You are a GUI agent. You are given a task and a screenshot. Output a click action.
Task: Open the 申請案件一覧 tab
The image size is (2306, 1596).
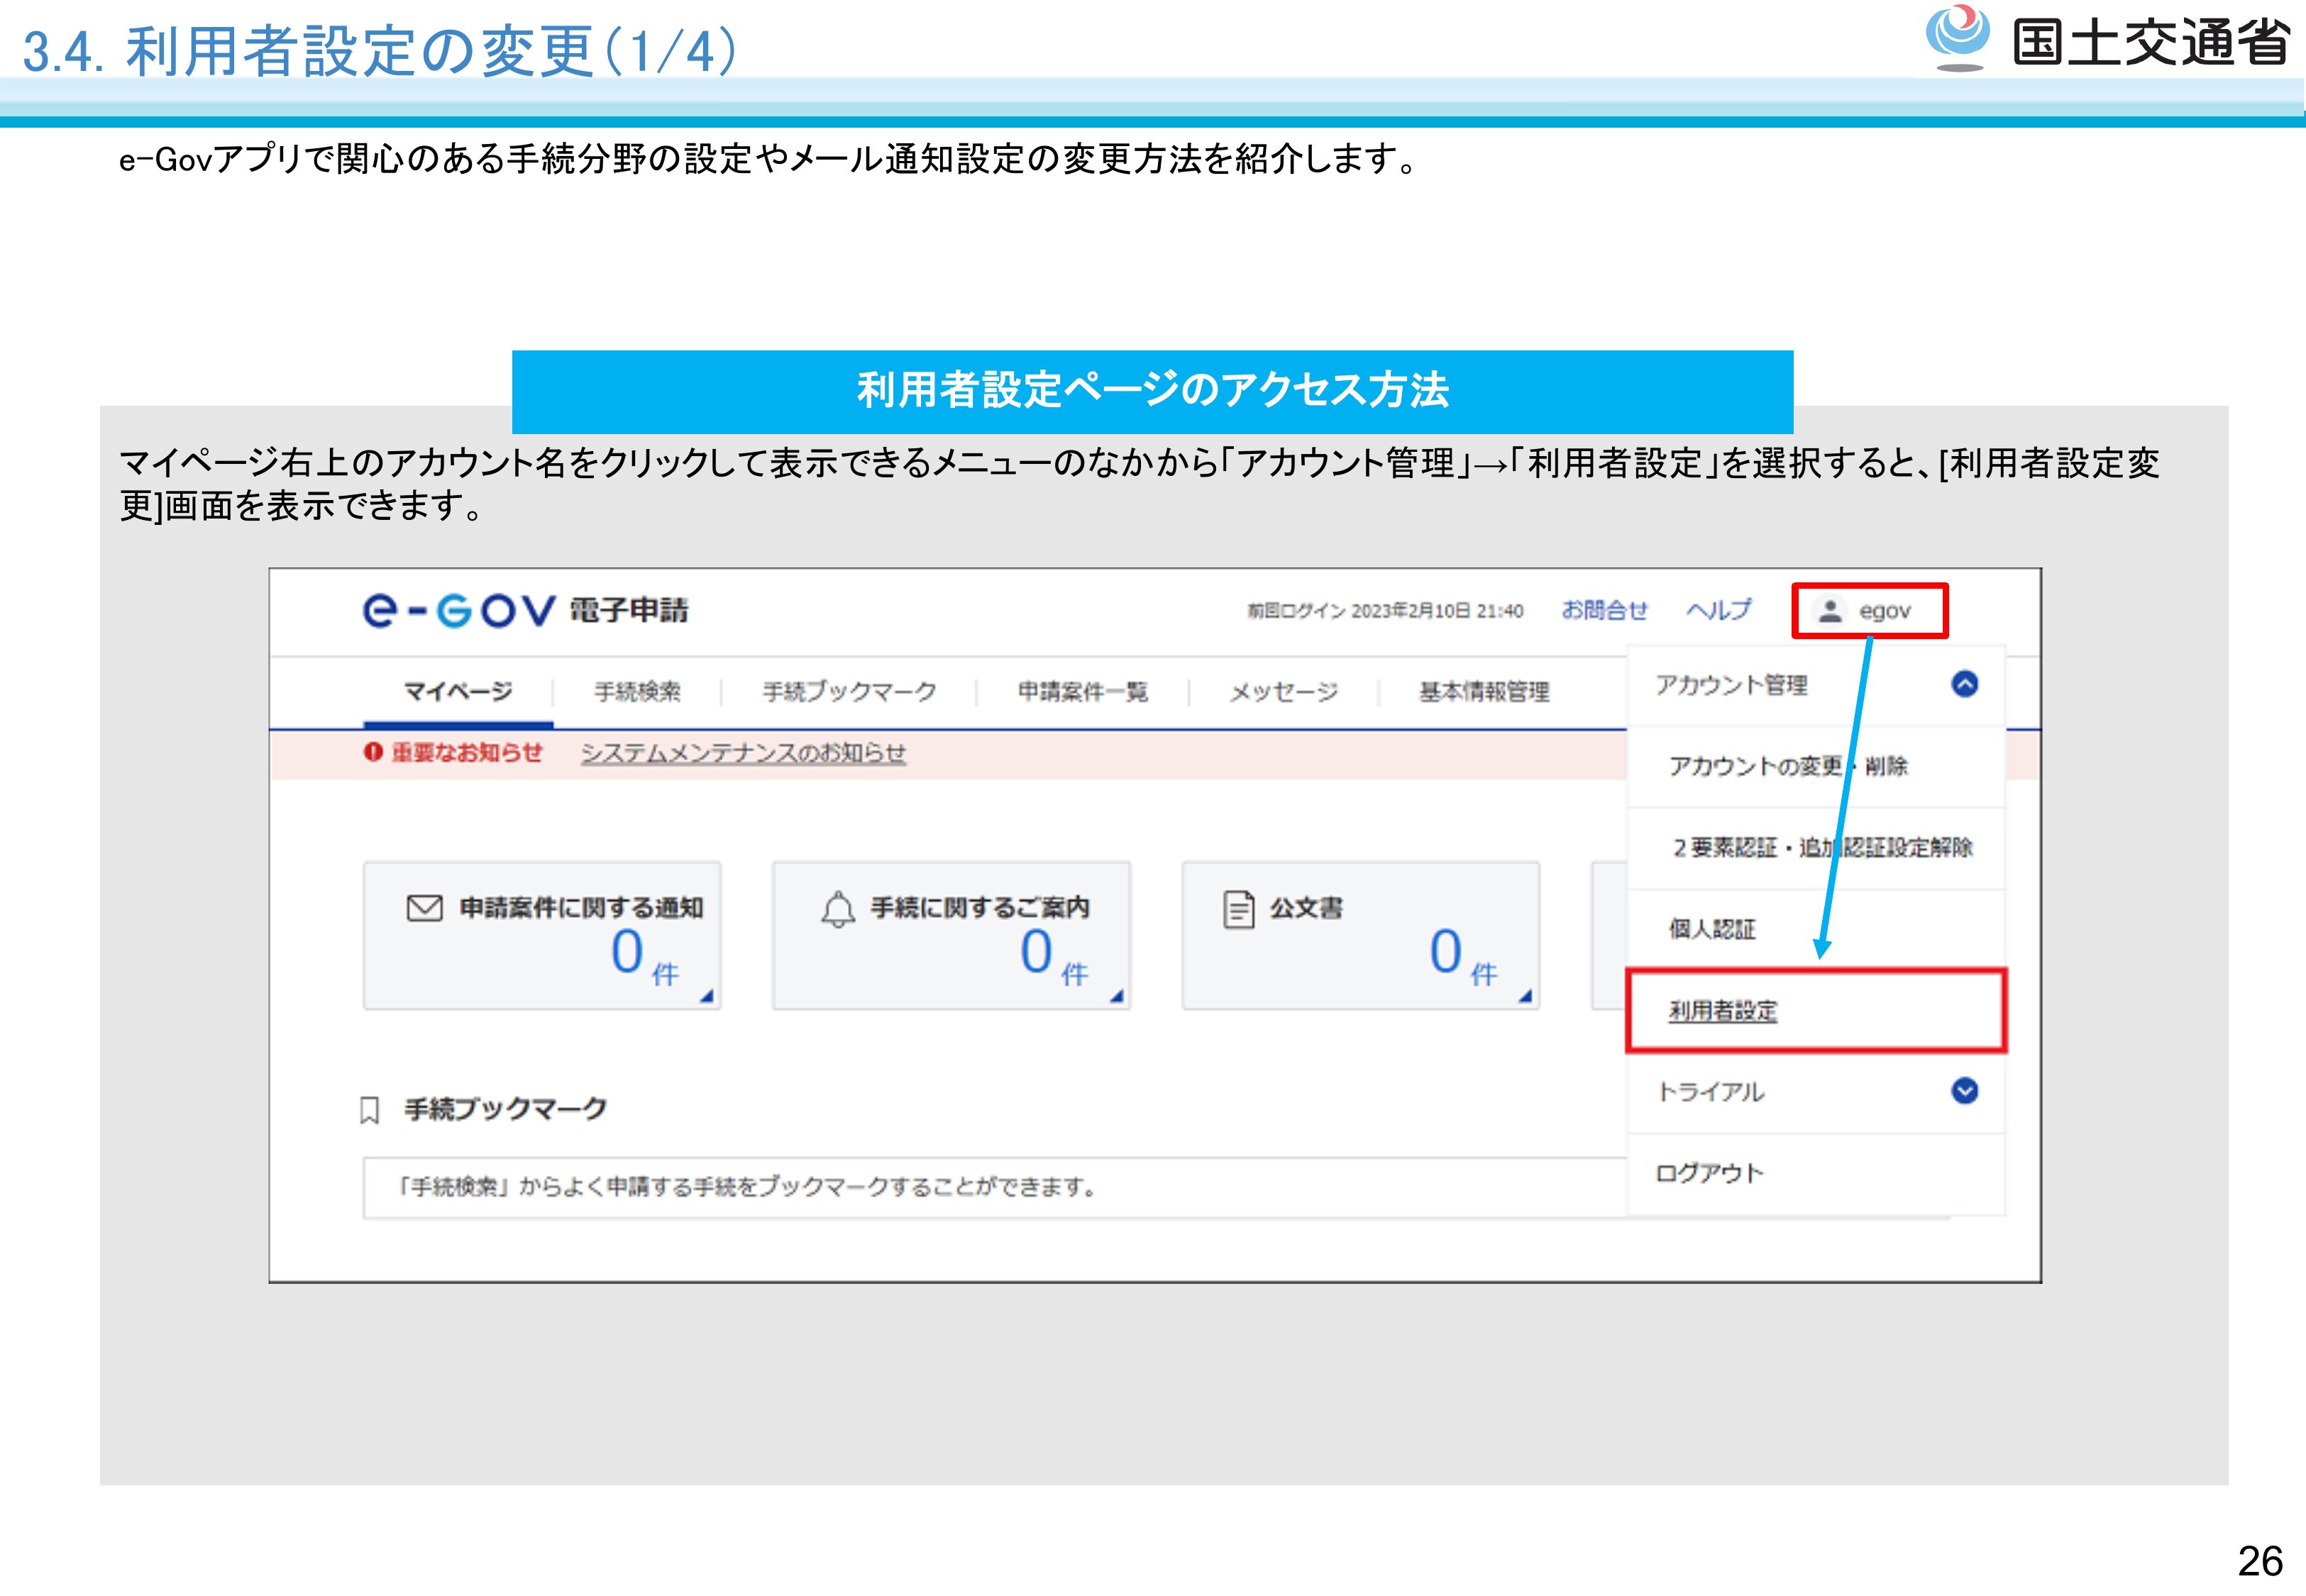(1082, 691)
